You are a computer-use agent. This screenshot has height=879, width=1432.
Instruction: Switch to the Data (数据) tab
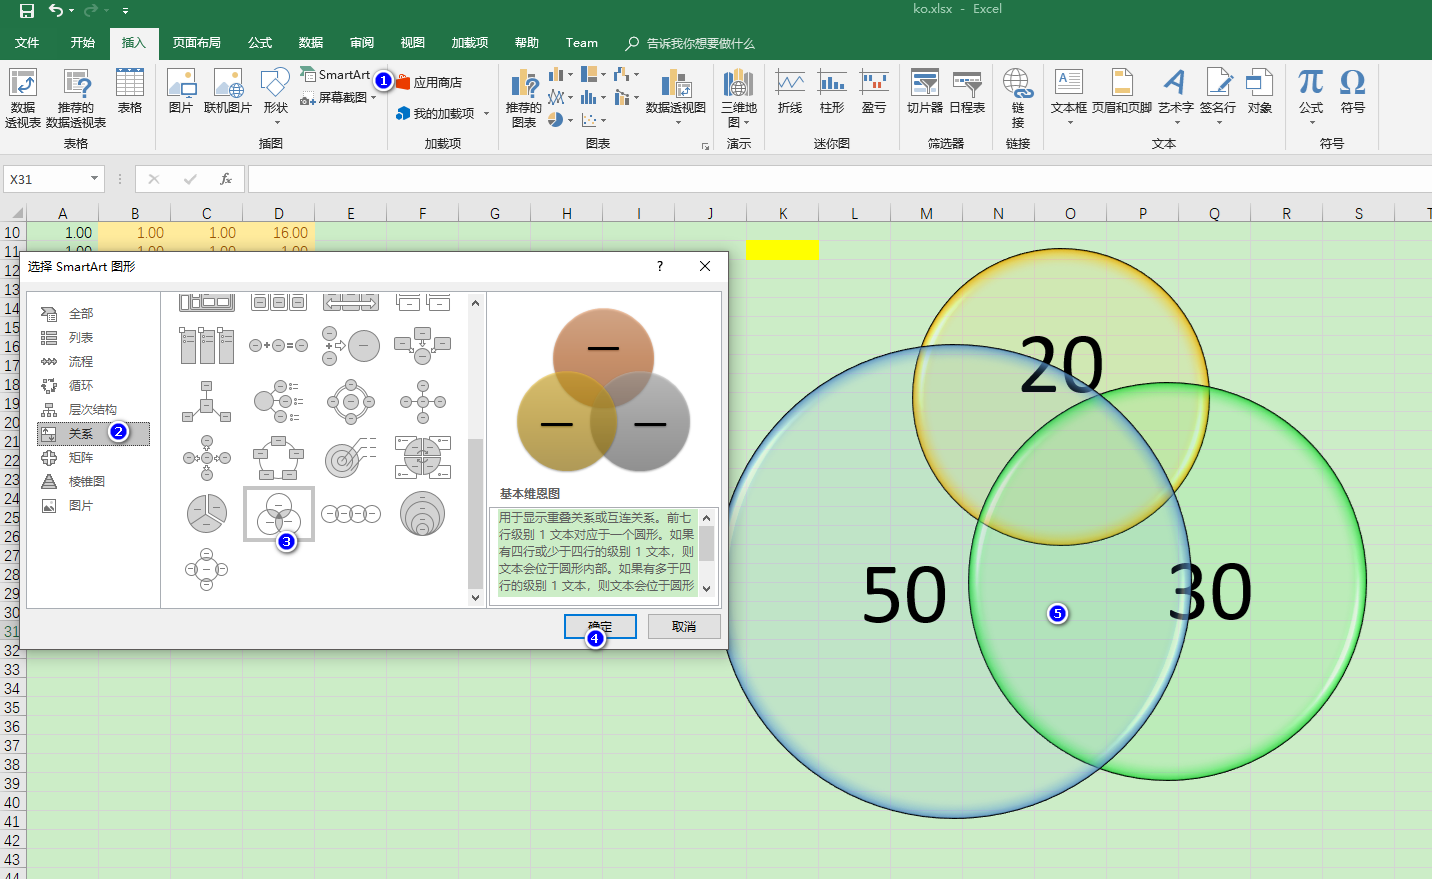311,43
